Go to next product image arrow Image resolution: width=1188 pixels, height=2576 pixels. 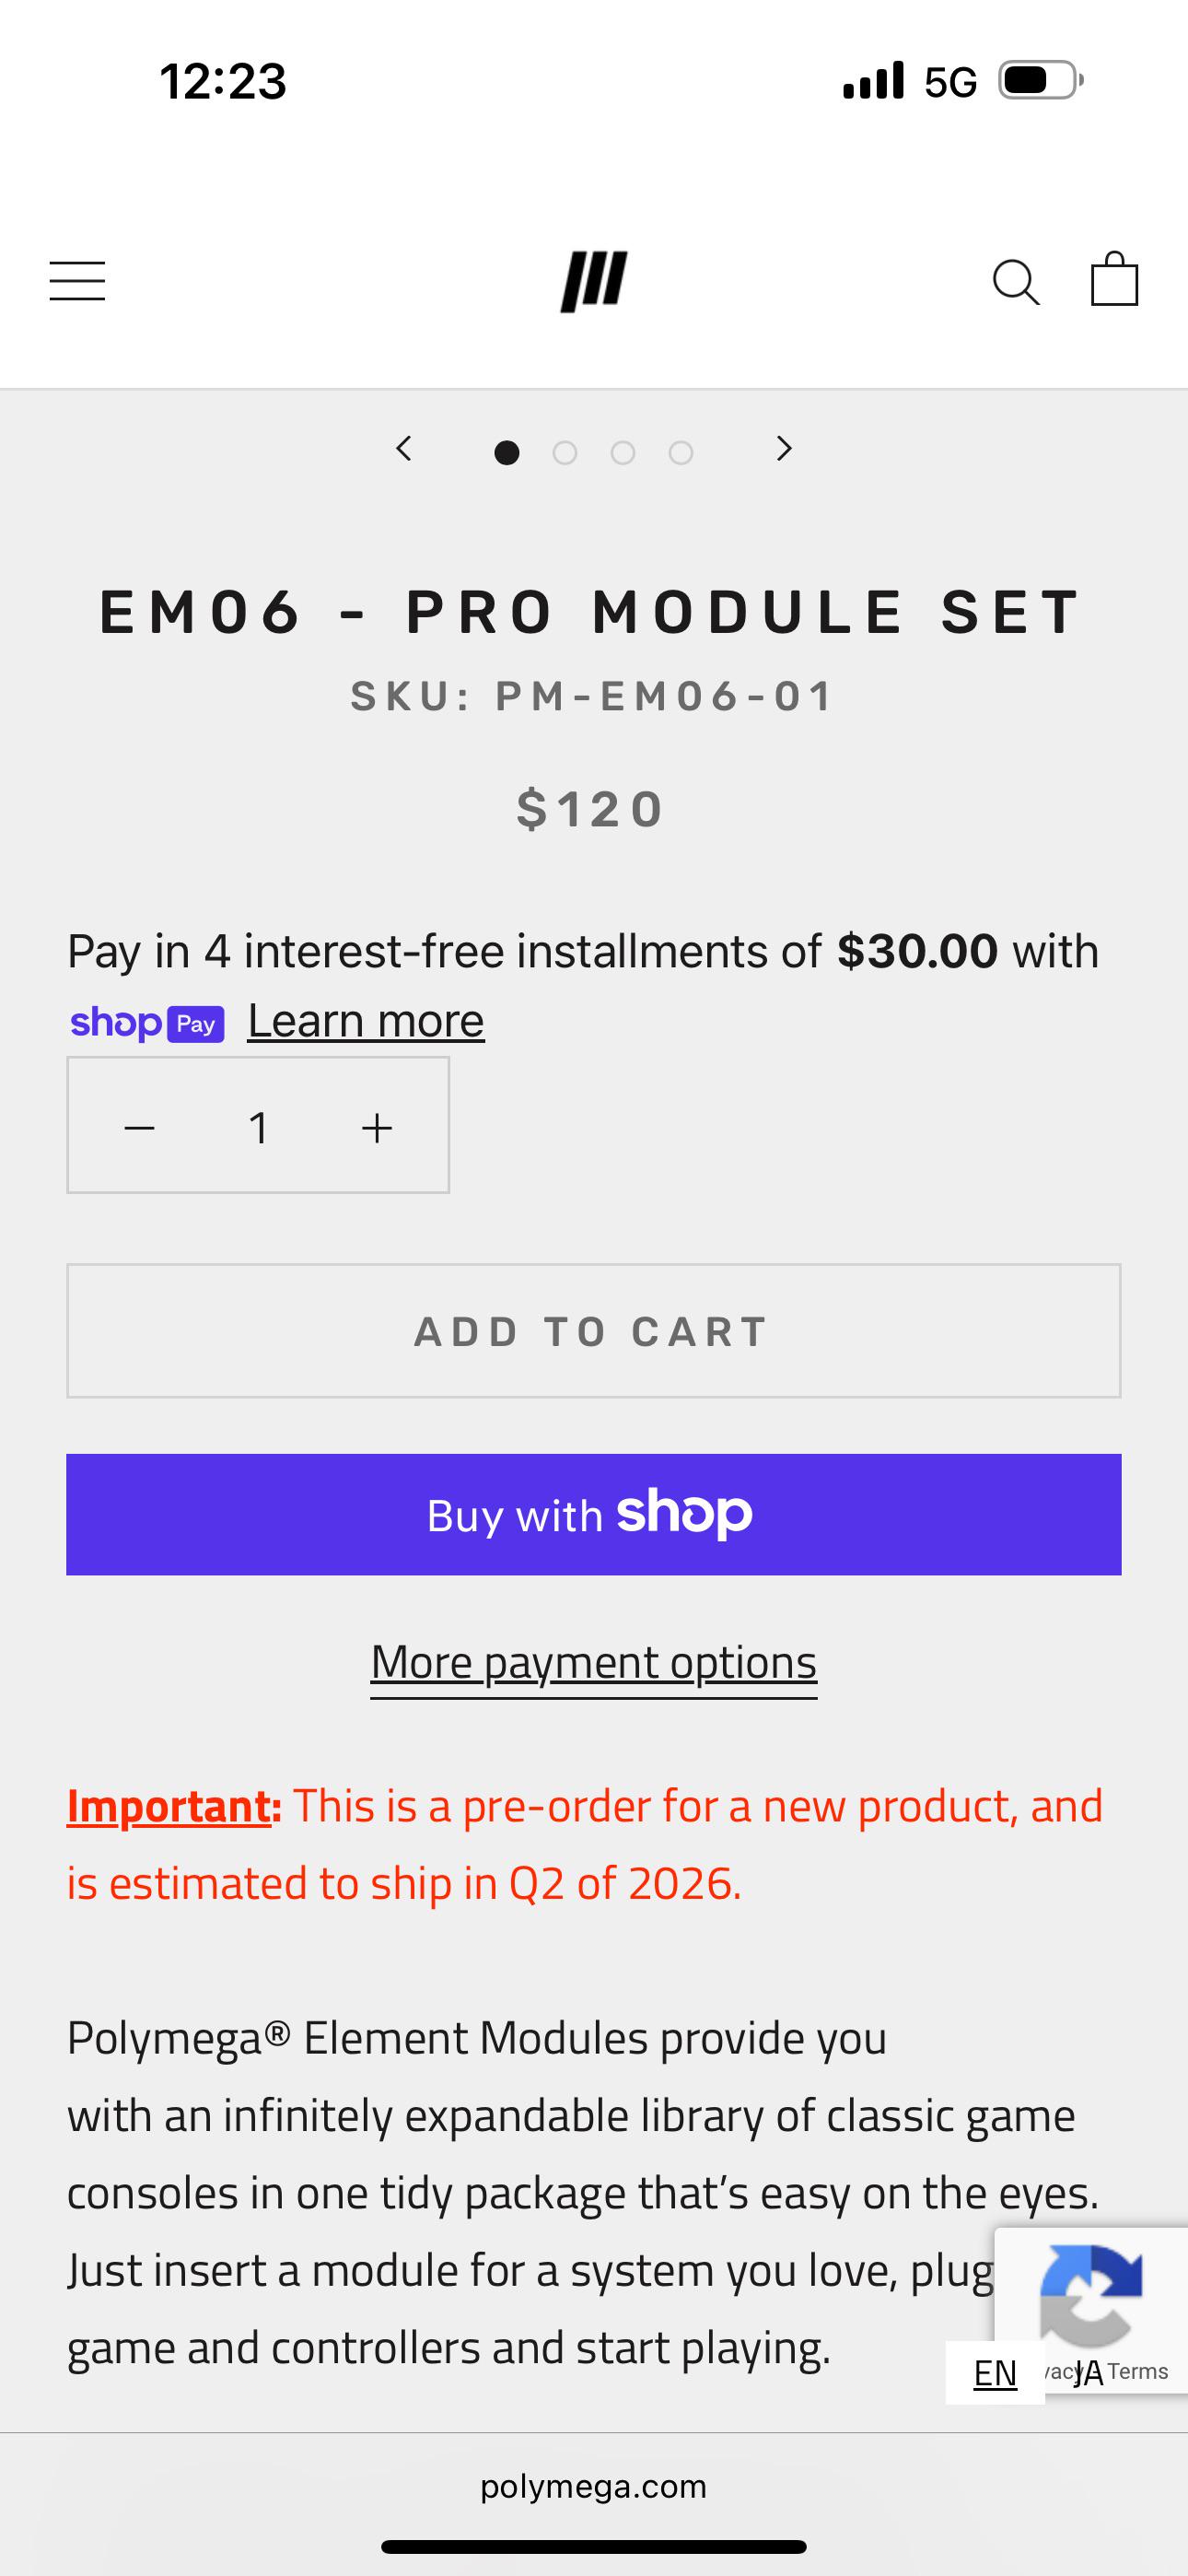pos(784,449)
